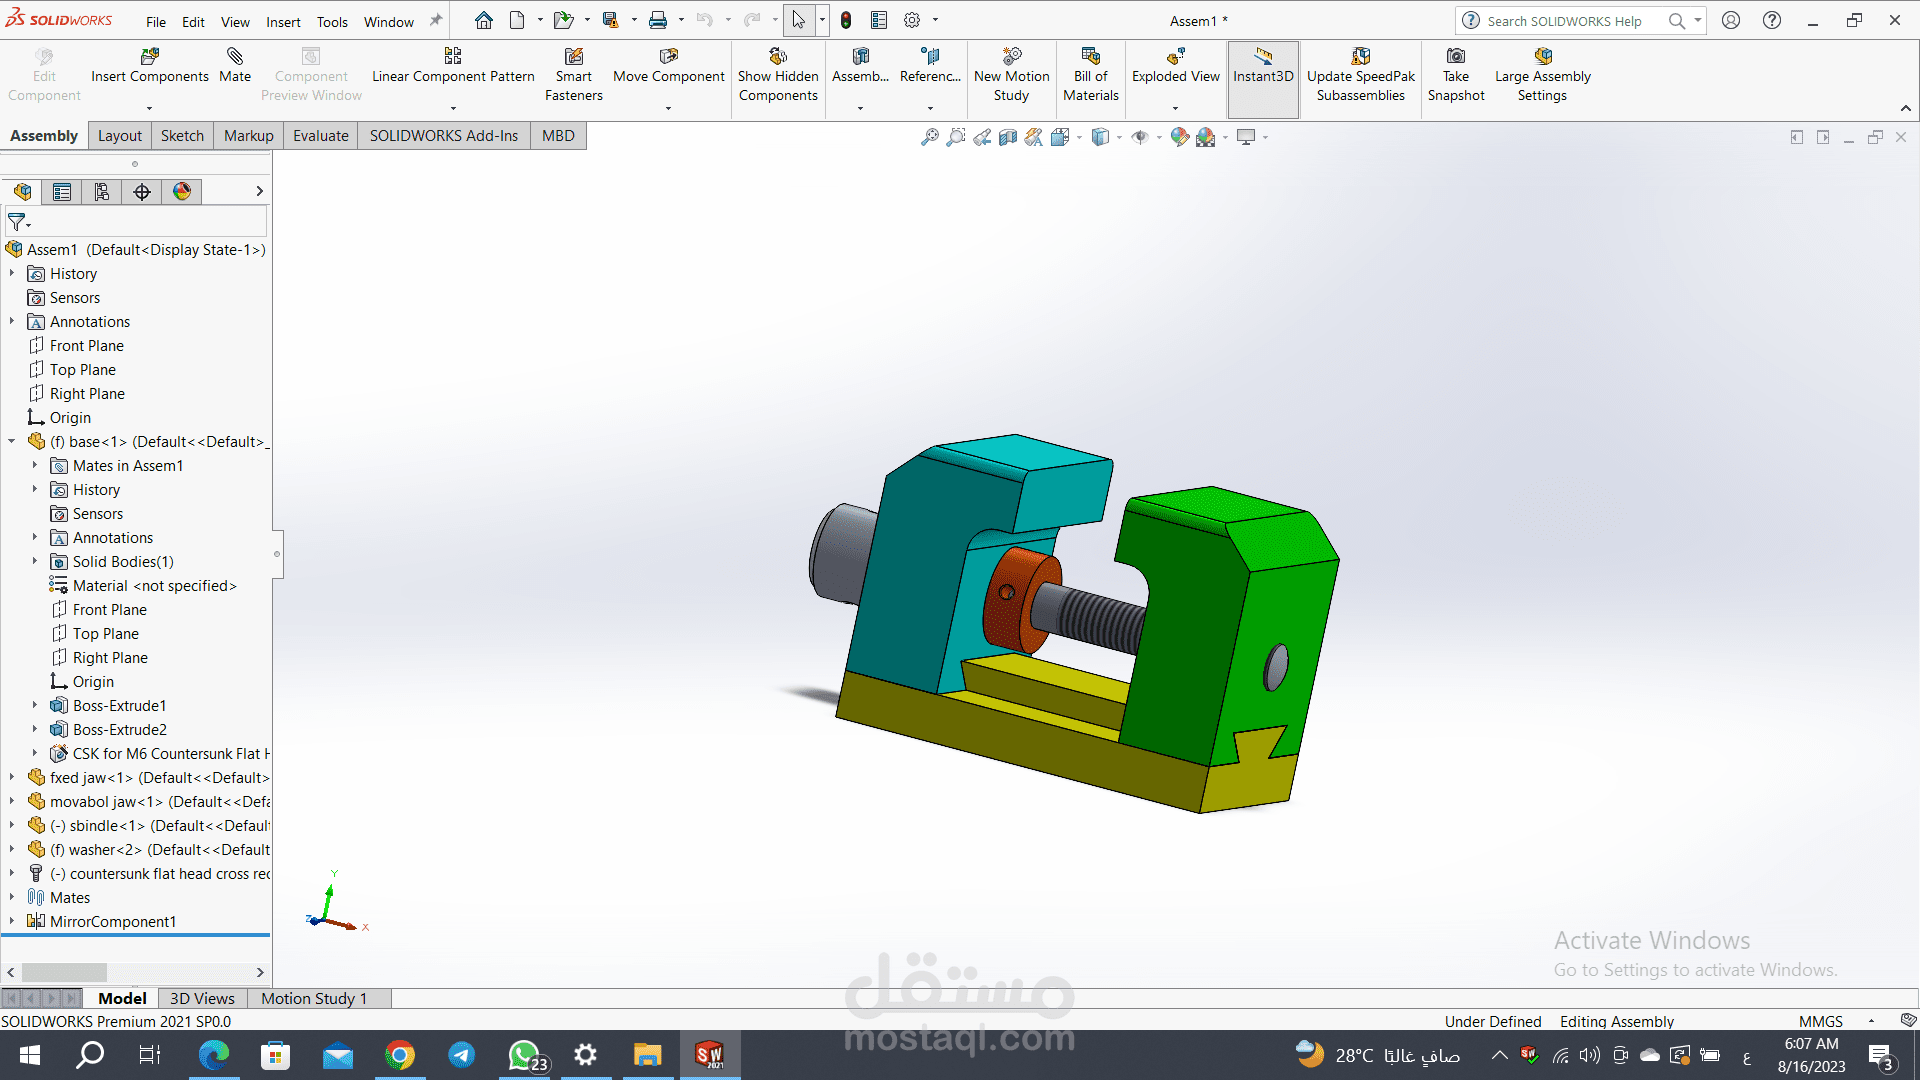The width and height of the screenshot is (1920, 1080).
Task: Collapse the CommandManager ribbon
Action: coord(1905,108)
